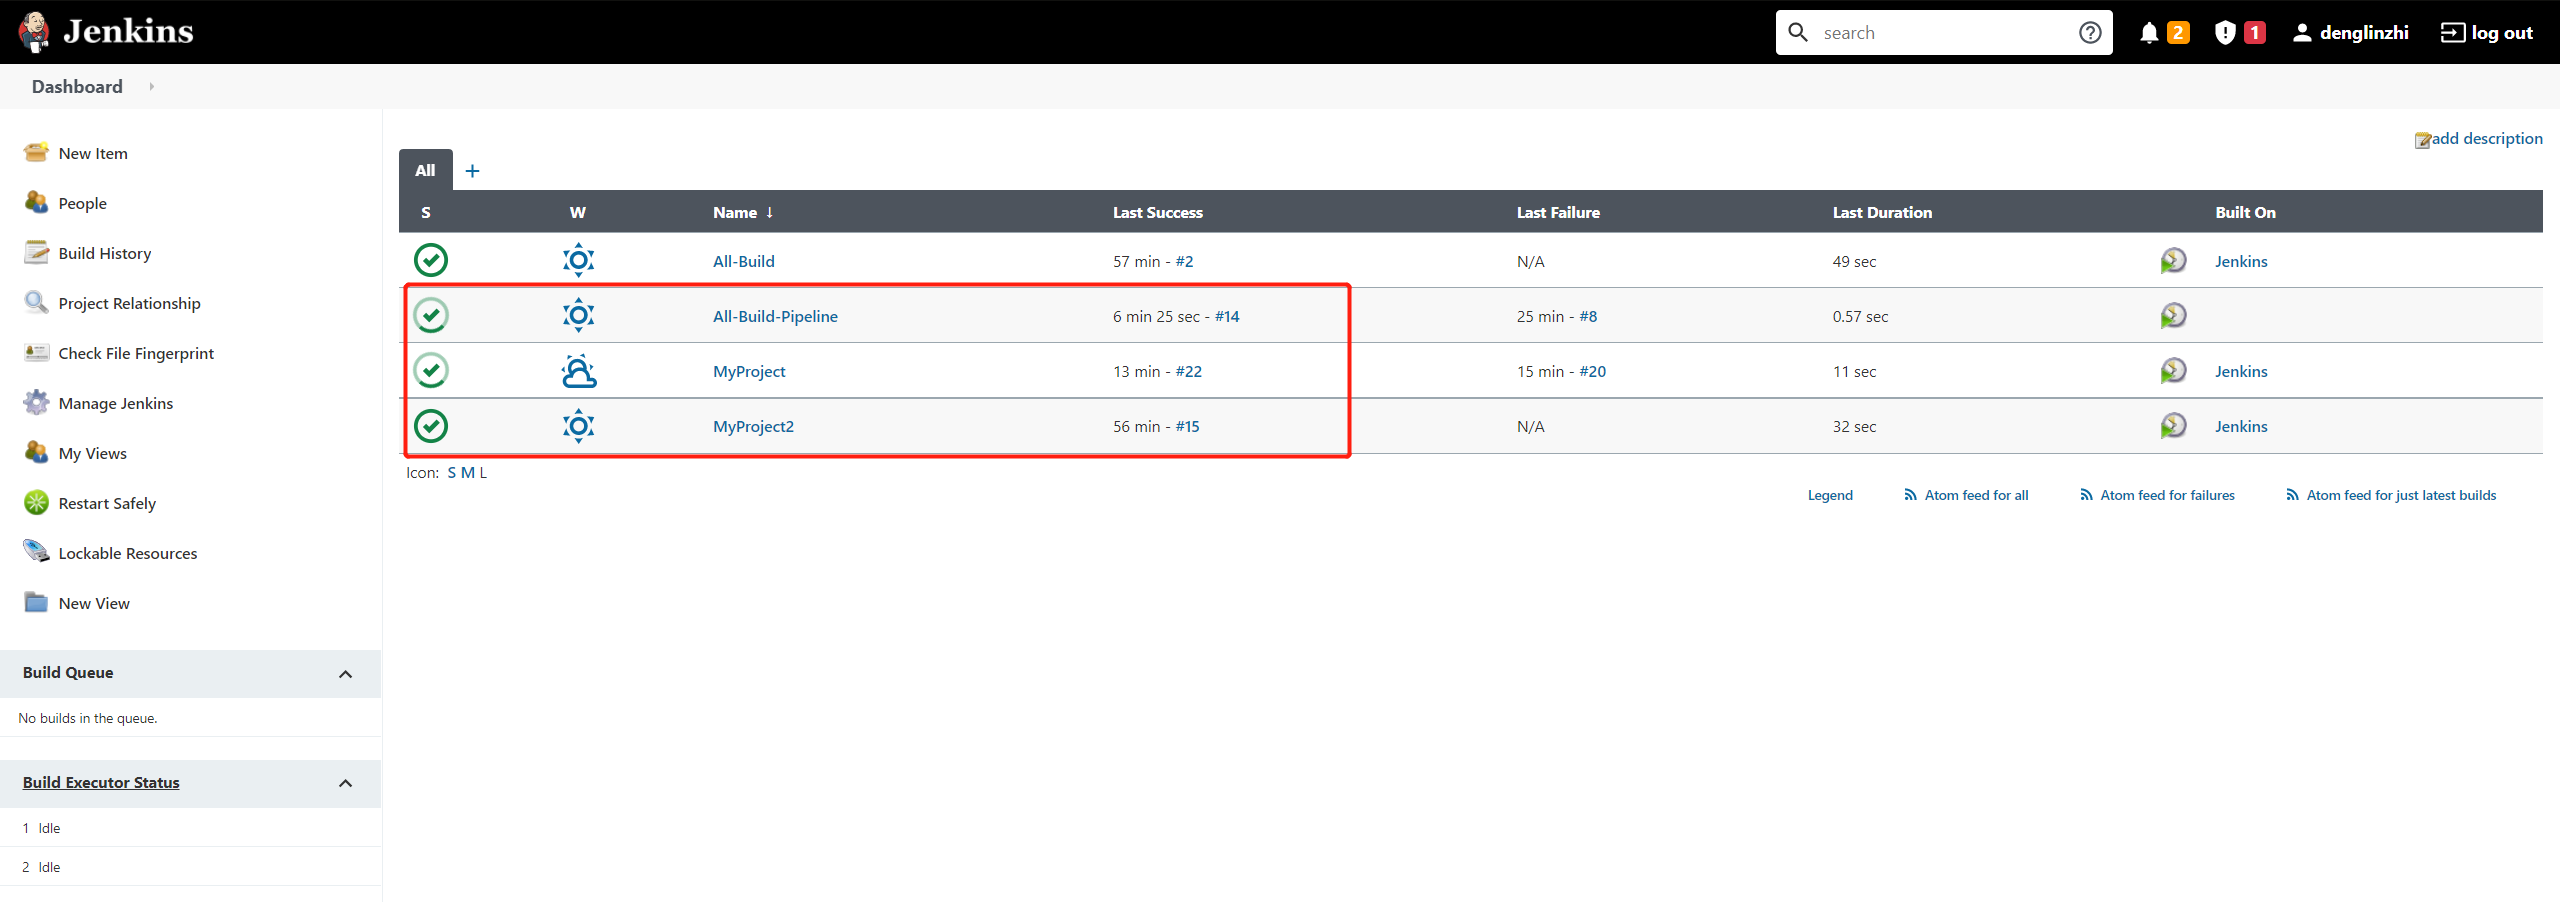Click the People sidebar icon
Image resolution: width=2560 pixels, height=902 pixels.
point(36,203)
